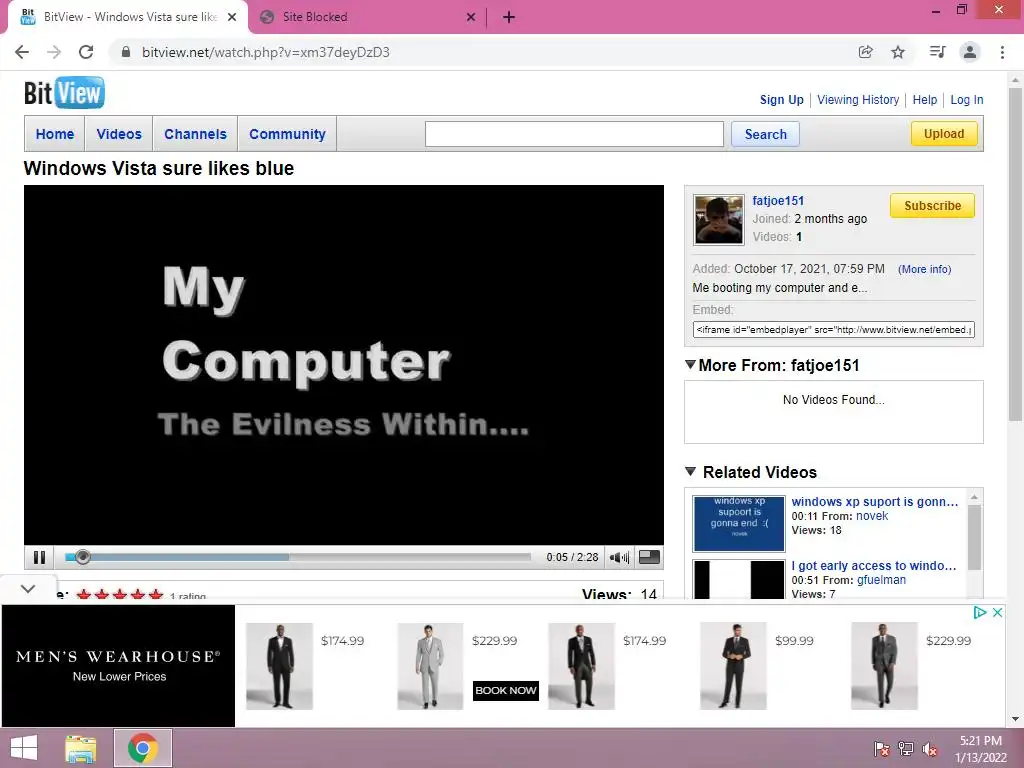
Task: Pause the video with the pause button
Action: click(x=39, y=557)
